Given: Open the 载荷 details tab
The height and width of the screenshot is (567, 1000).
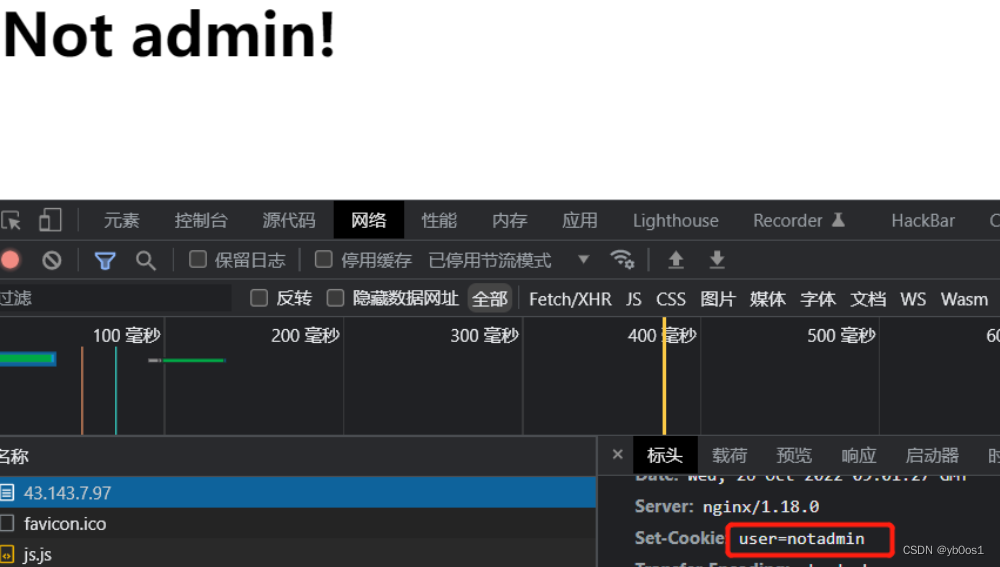Looking at the screenshot, I should click(730, 455).
